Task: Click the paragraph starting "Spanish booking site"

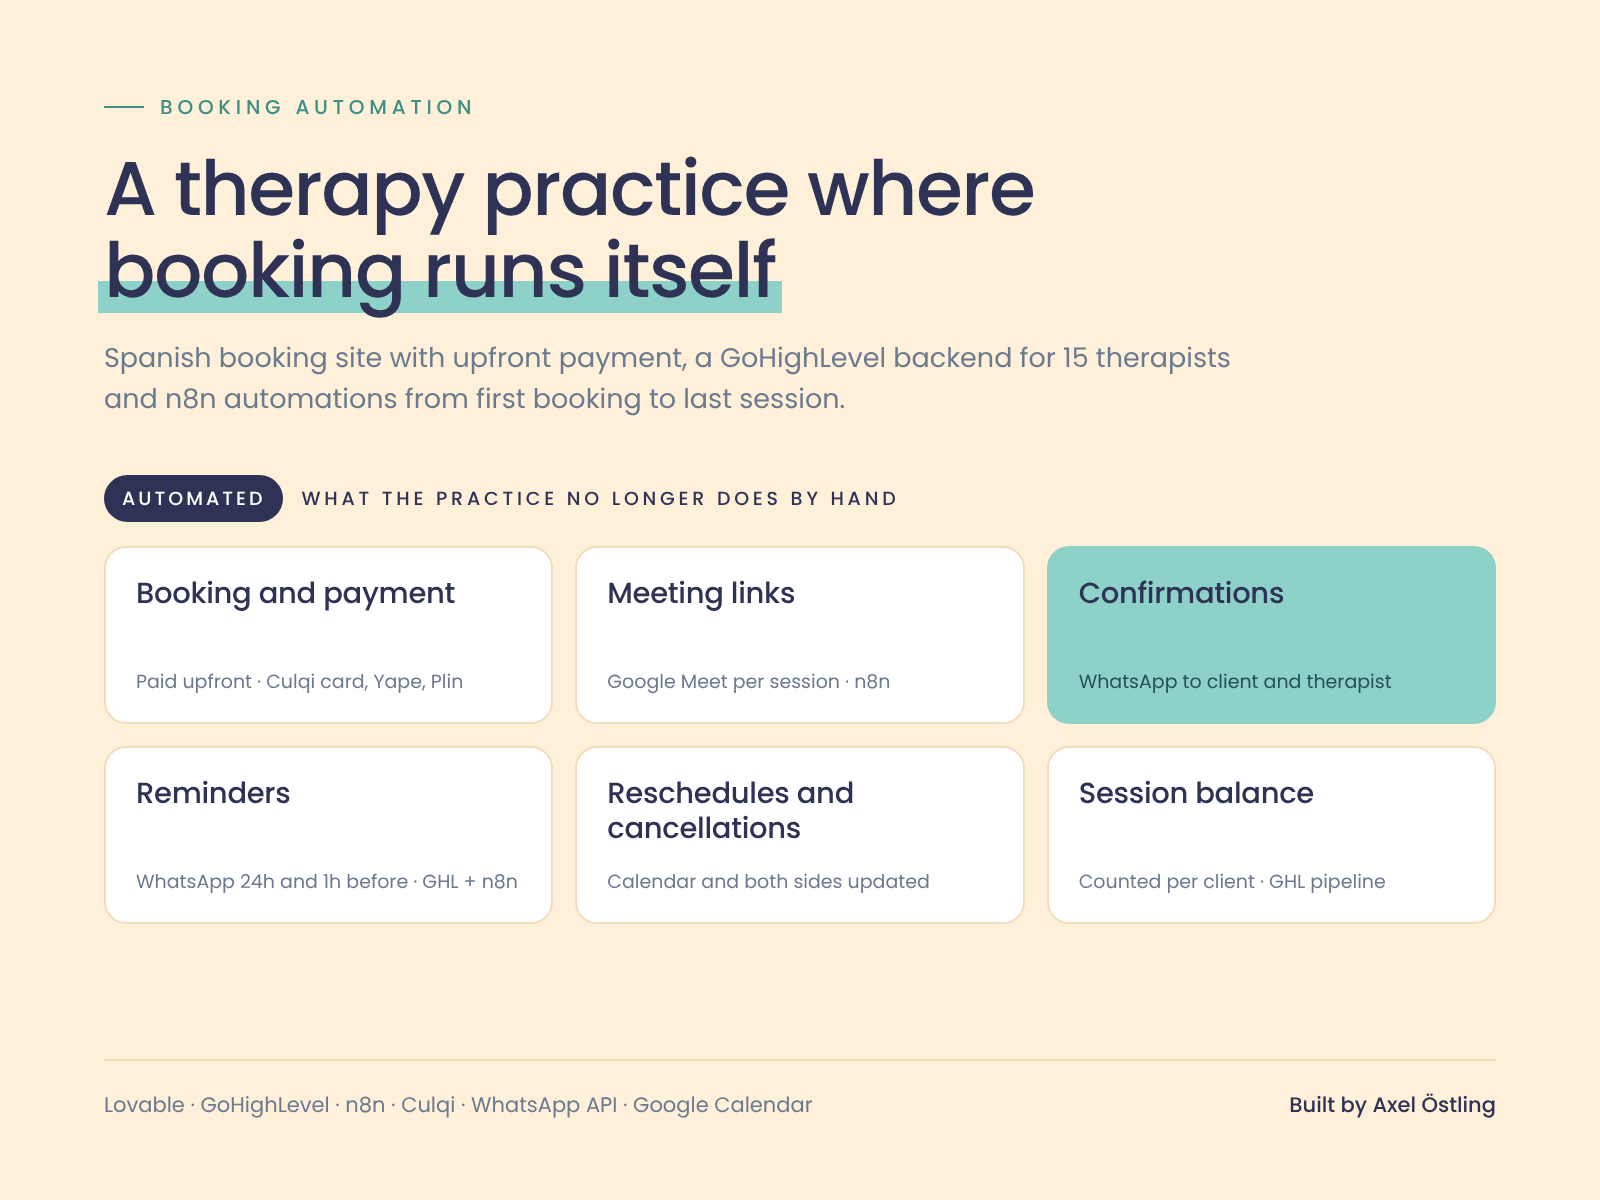Action: coord(667,378)
